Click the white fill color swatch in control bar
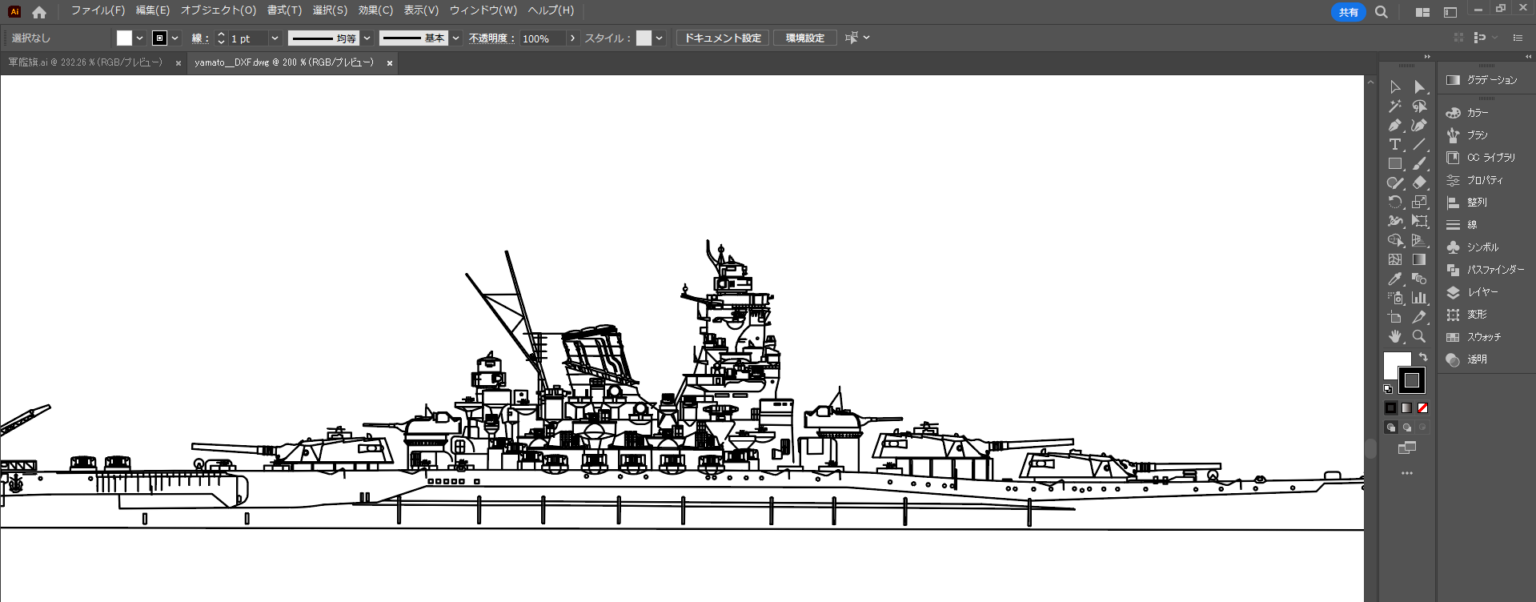Image resolution: width=1536 pixels, height=602 pixels. [124, 38]
